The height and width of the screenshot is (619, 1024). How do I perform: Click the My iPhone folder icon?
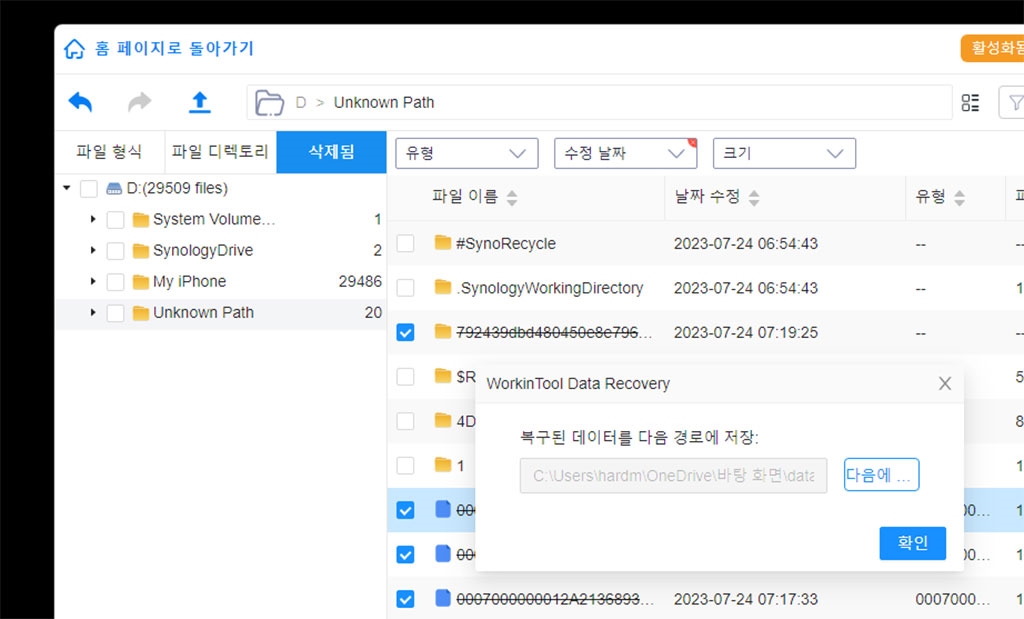(x=140, y=282)
